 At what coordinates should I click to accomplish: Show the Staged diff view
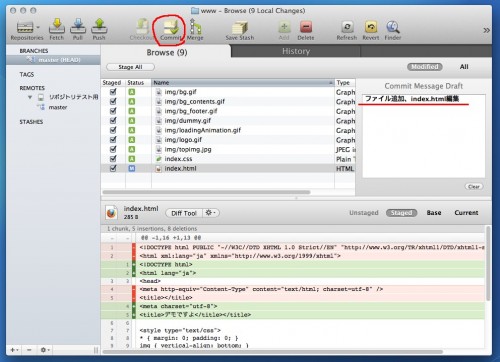click(x=401, y=213)
